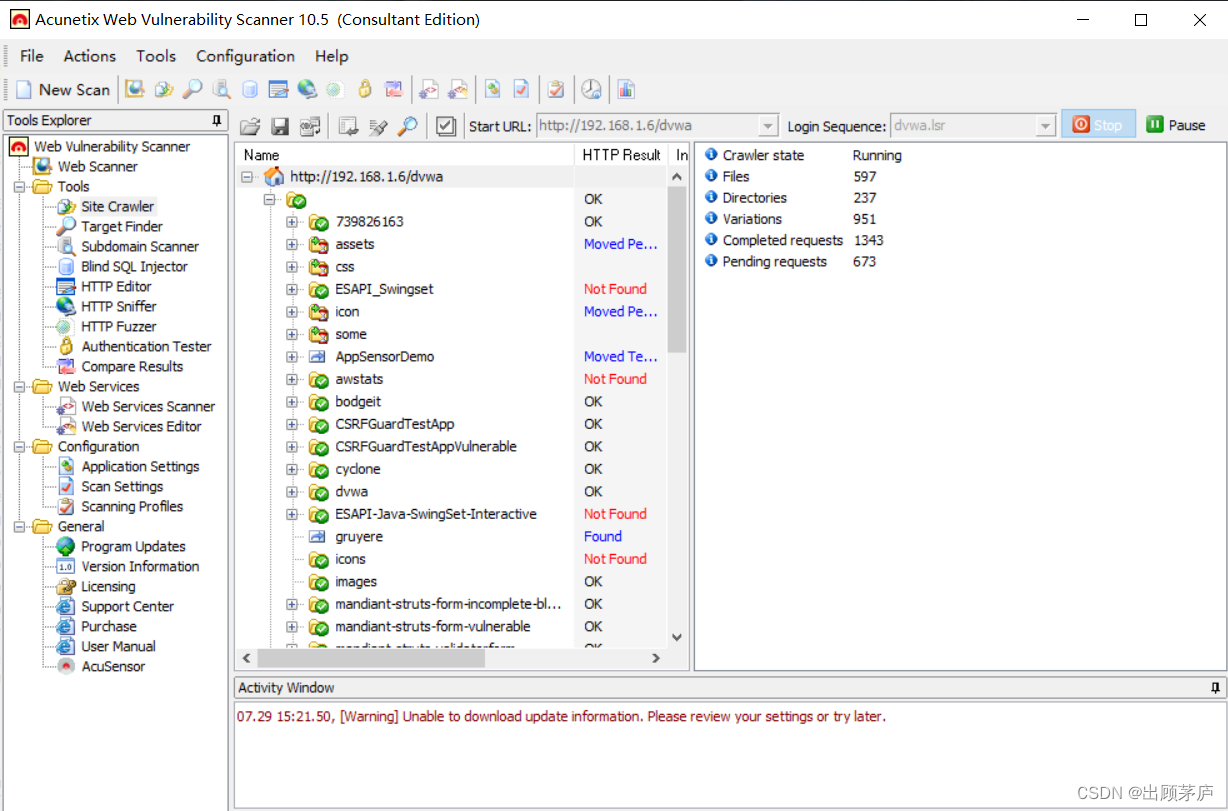The width and height of the screenshot is (1228, 811).
Task: Open the File menu
Action: 32,56
